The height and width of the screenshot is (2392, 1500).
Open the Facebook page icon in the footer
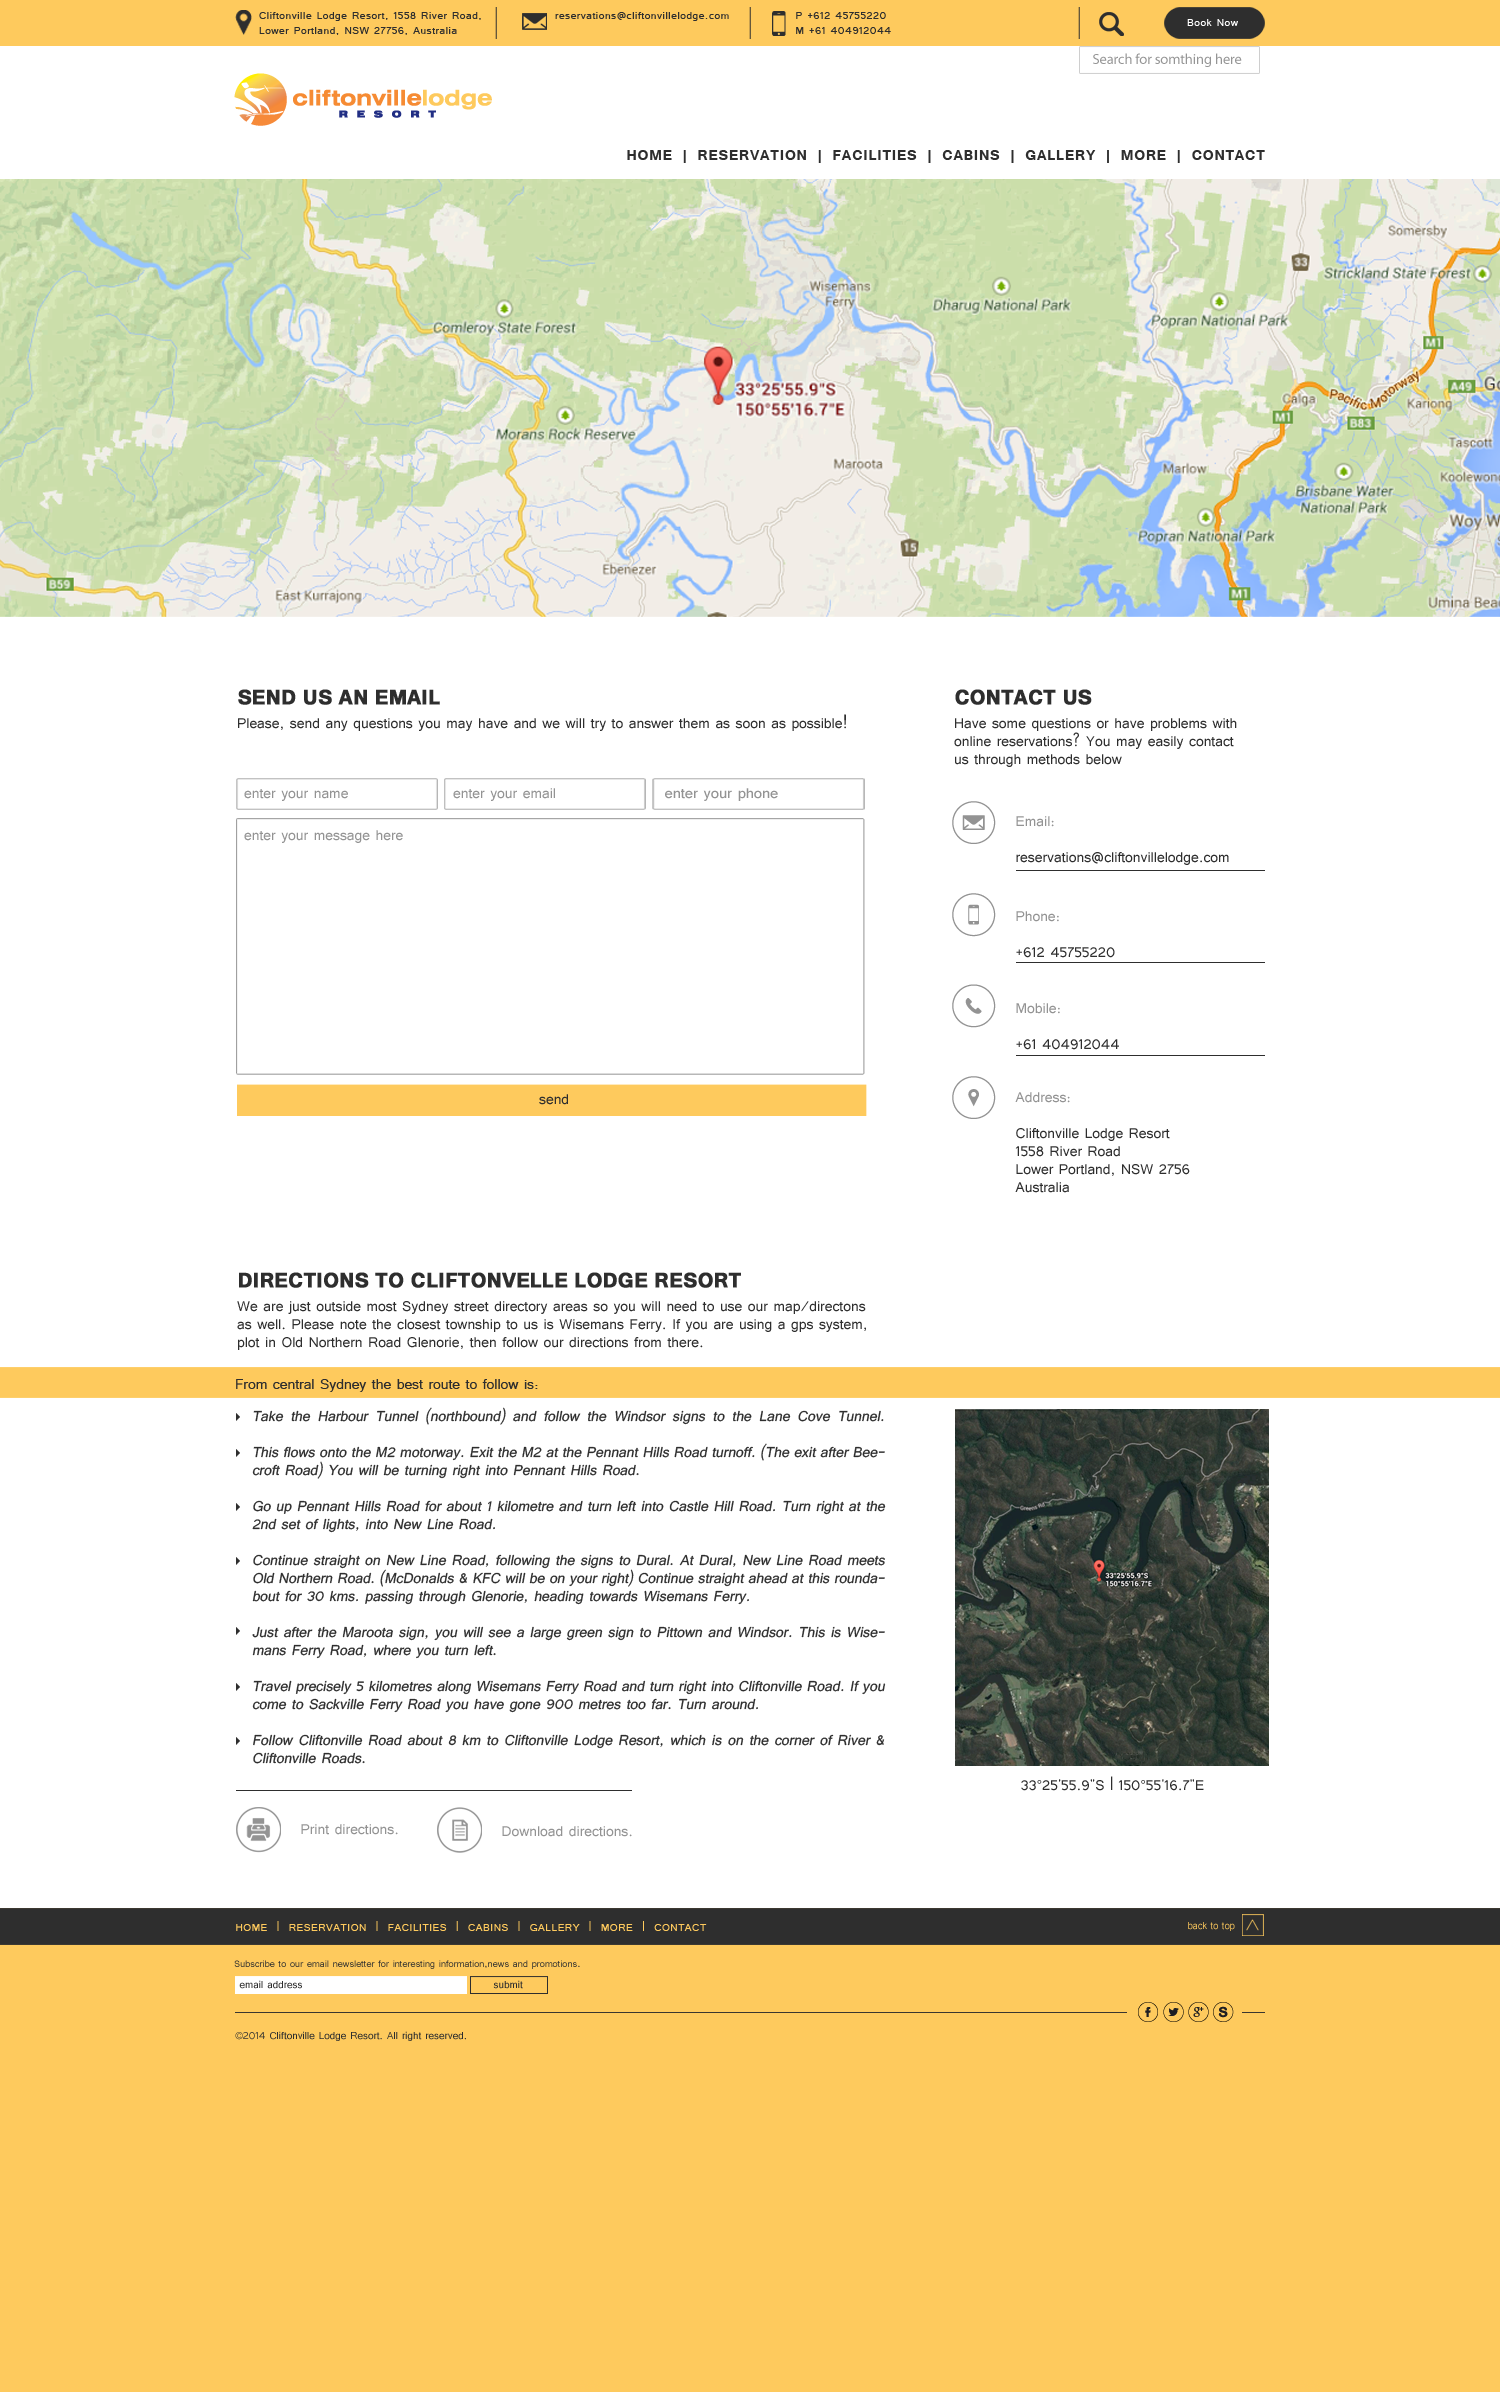pyautogui.click(x=1148, y=2012)
